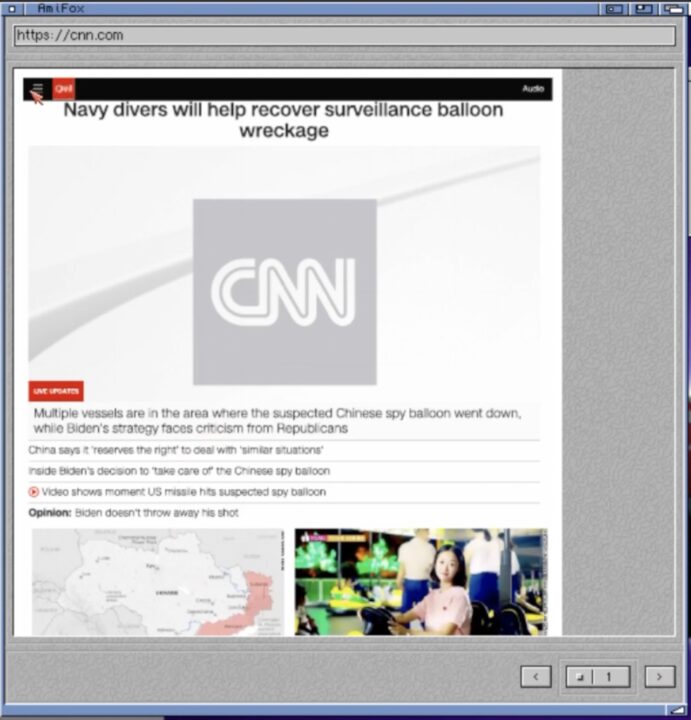Open China says it 'reserves the right' link

pyautogui.click(x=176, y=450)
